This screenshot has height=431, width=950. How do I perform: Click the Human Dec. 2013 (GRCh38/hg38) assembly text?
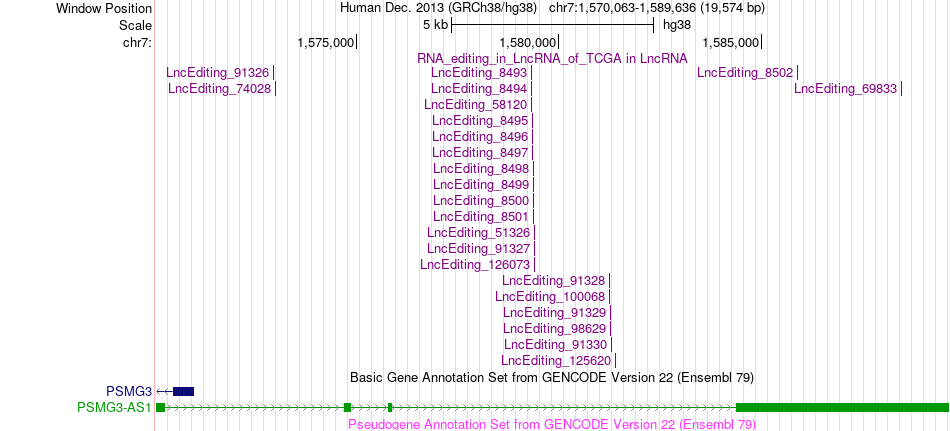coord(439,8)
